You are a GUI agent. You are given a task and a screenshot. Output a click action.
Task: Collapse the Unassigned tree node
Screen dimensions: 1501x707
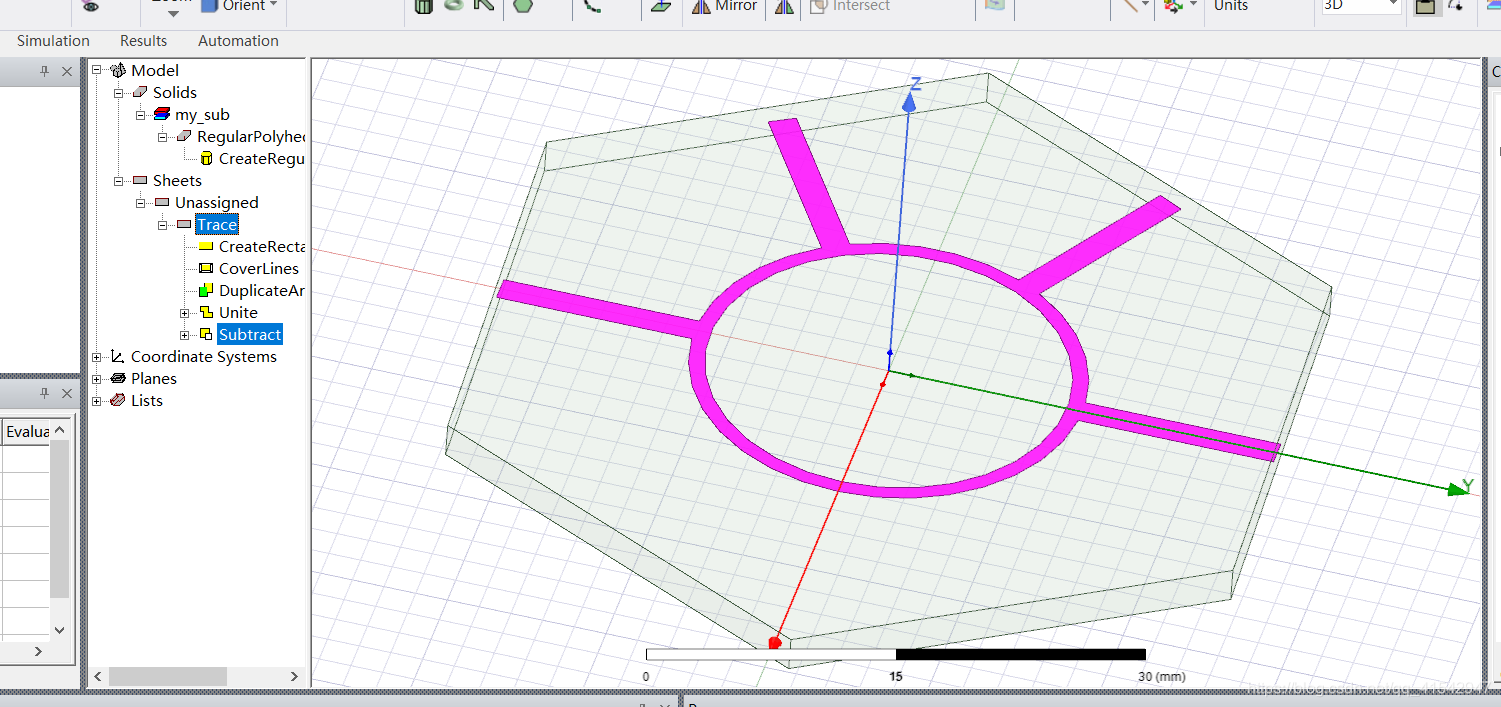141,202
